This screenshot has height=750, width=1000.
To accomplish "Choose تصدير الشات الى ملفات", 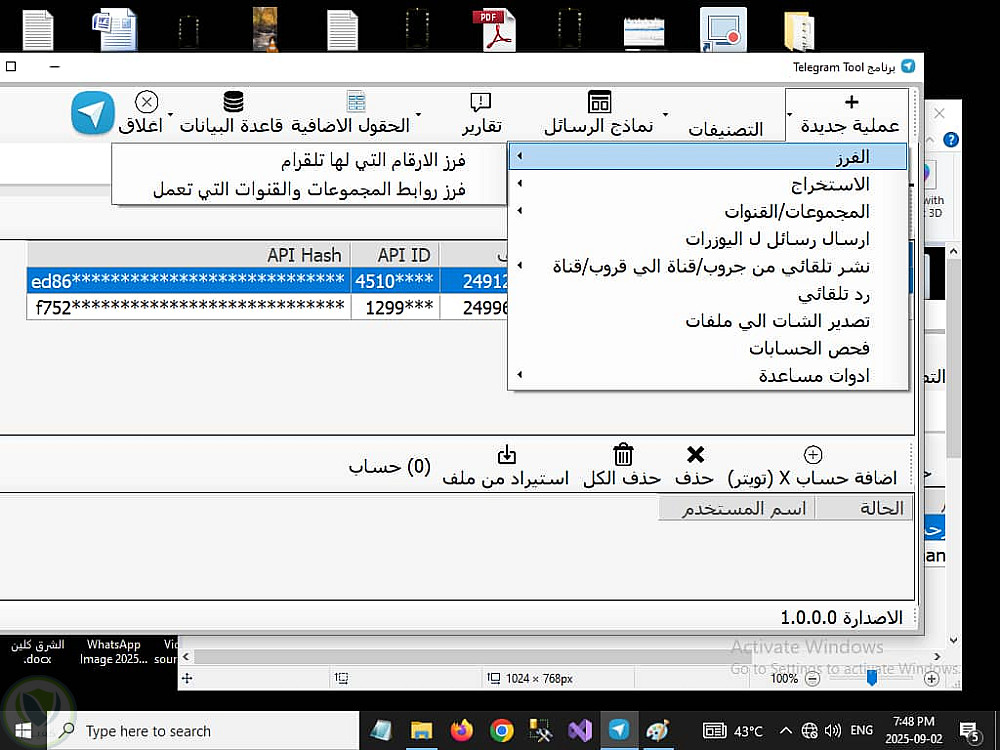I will pos(708,321).
